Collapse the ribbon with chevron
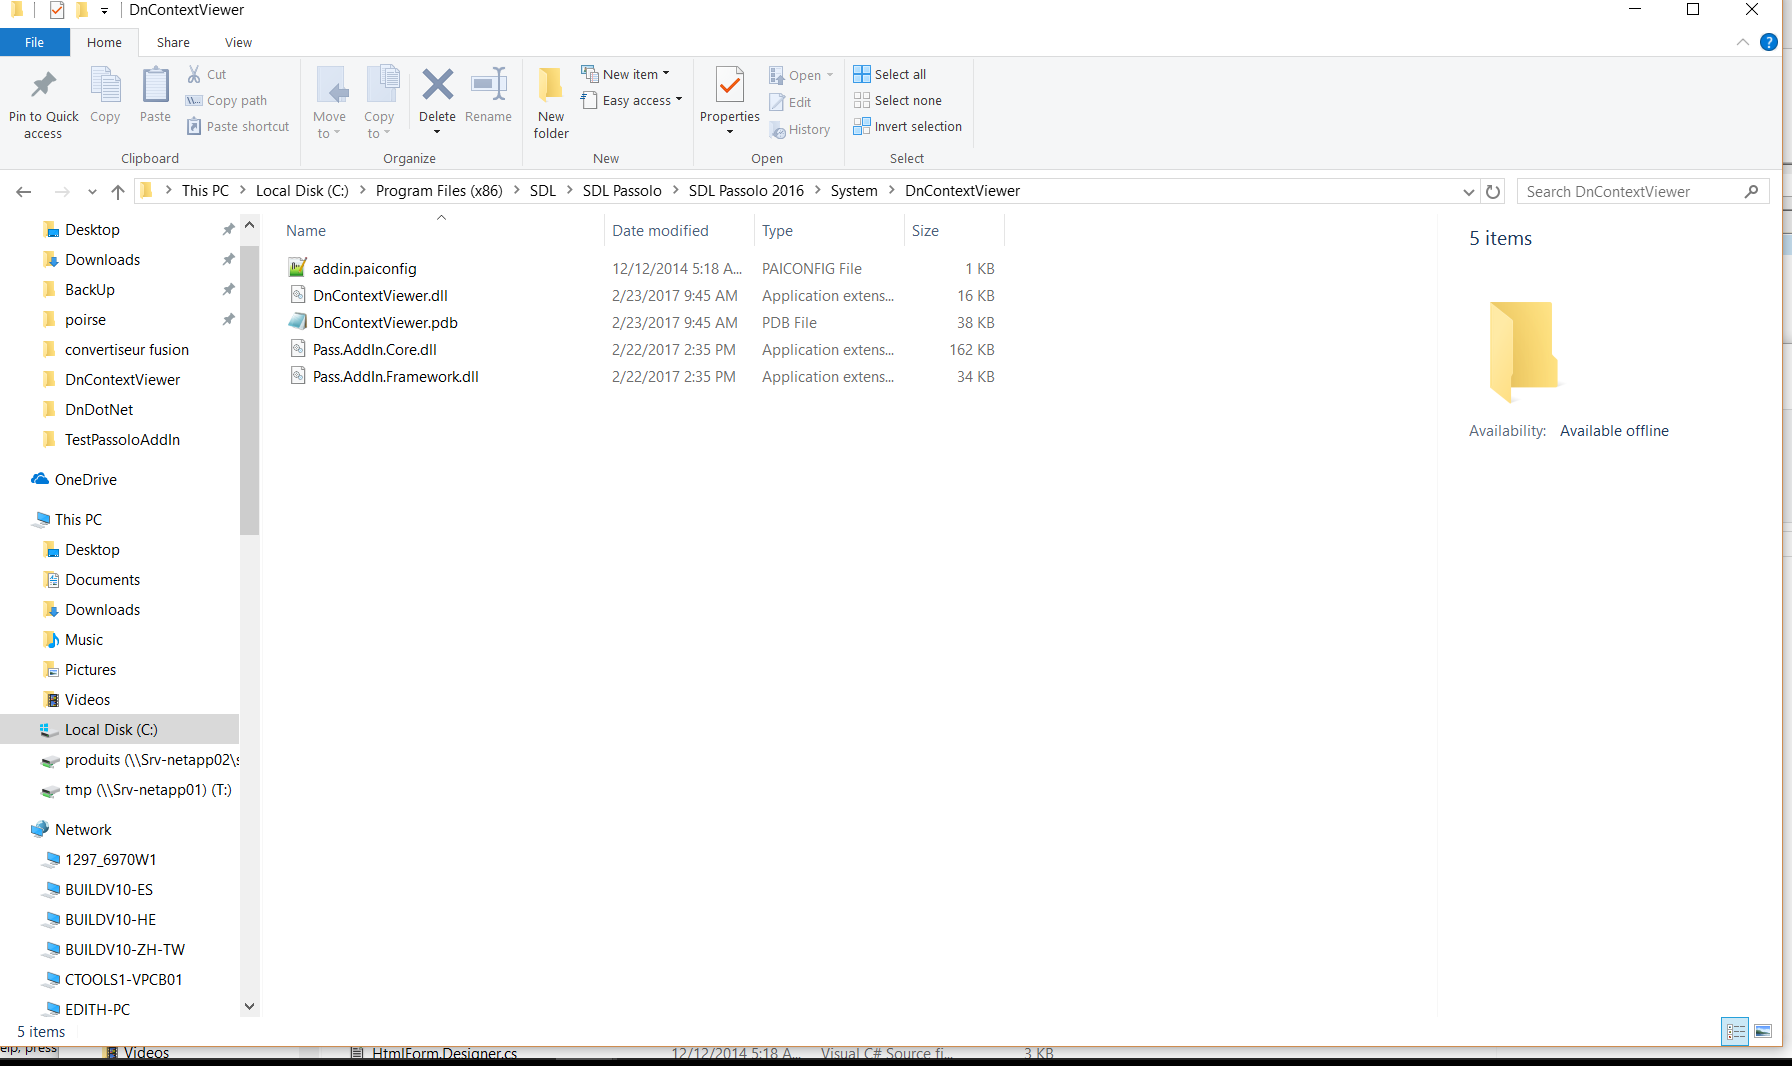 point(1742,42)
